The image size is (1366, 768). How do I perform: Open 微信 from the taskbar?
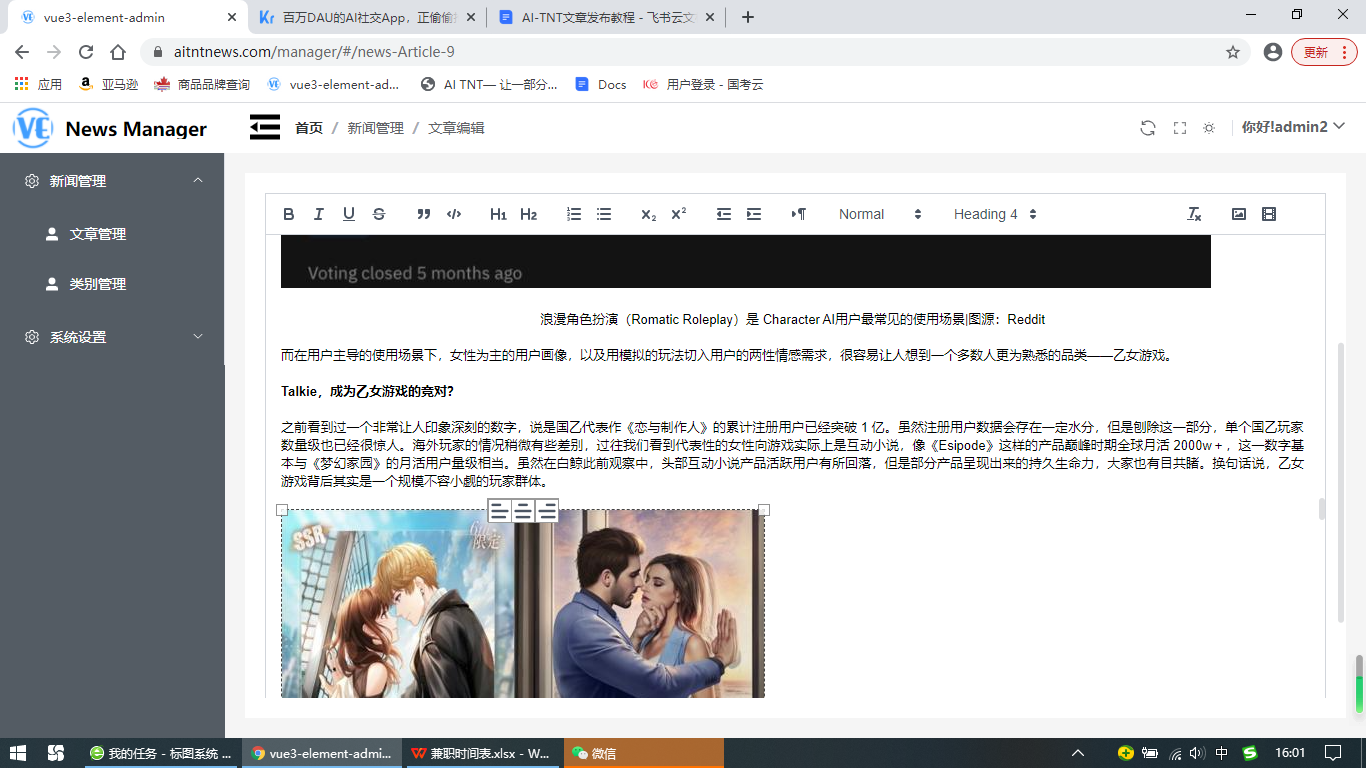point(643,753)
